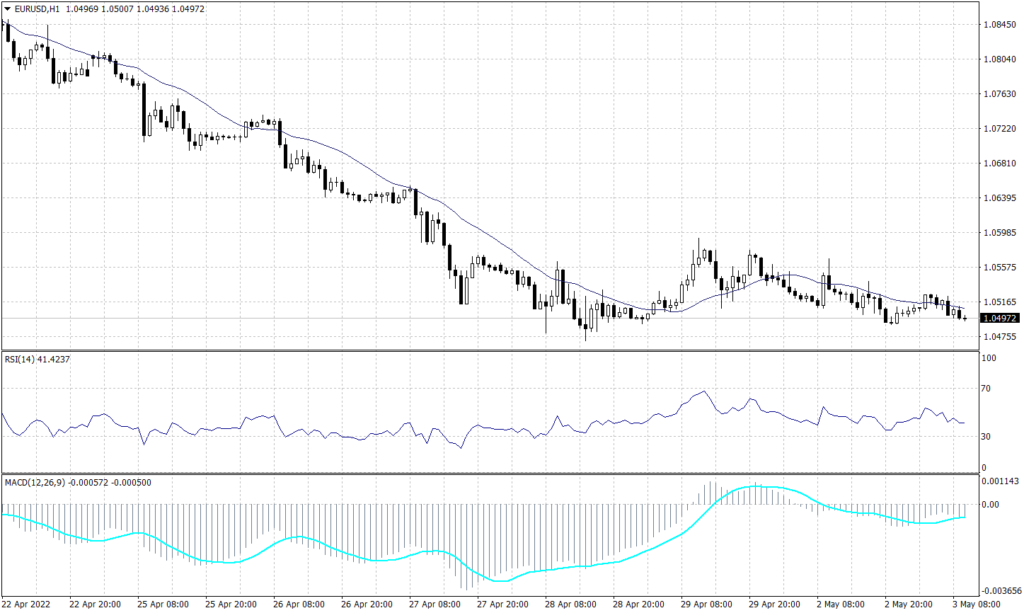Click the current price tag showing 1.04972
The height and width of the screenshot is (613, 1024).
[x=998, y=316]
